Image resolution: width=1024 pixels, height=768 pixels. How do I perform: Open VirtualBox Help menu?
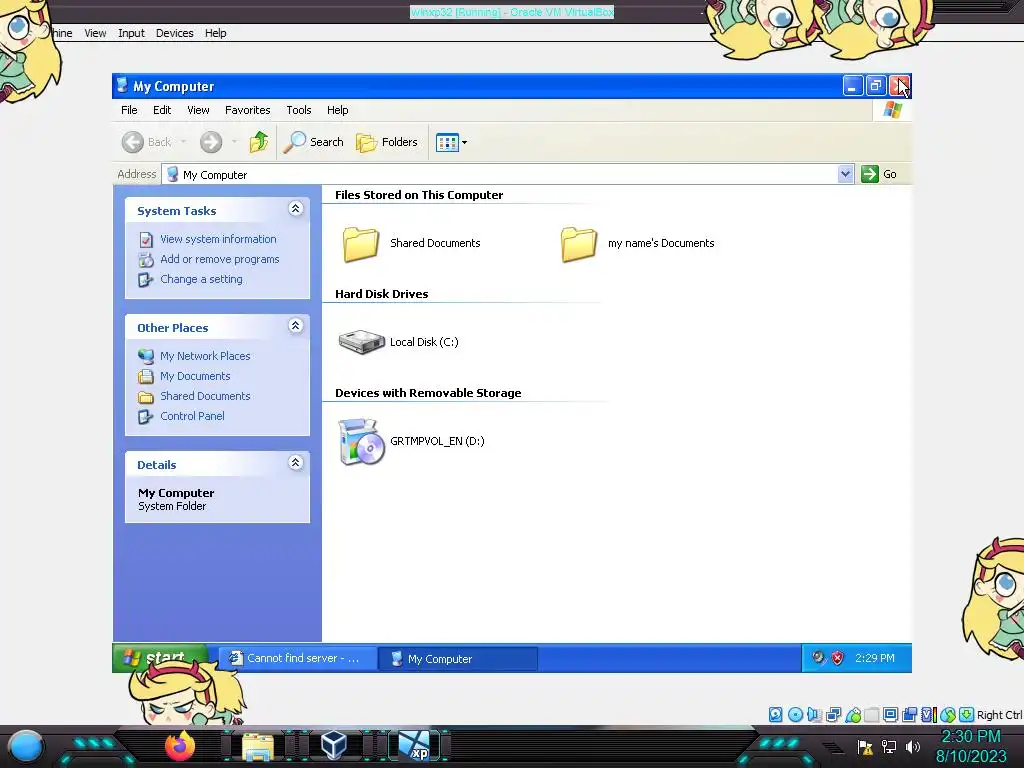(x=216, y=33)
